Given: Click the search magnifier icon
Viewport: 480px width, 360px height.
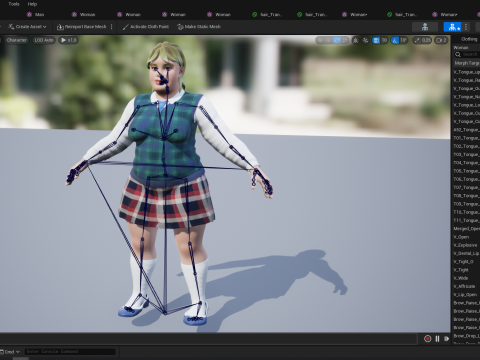Looking at the screenshot, I should (458, 54).
